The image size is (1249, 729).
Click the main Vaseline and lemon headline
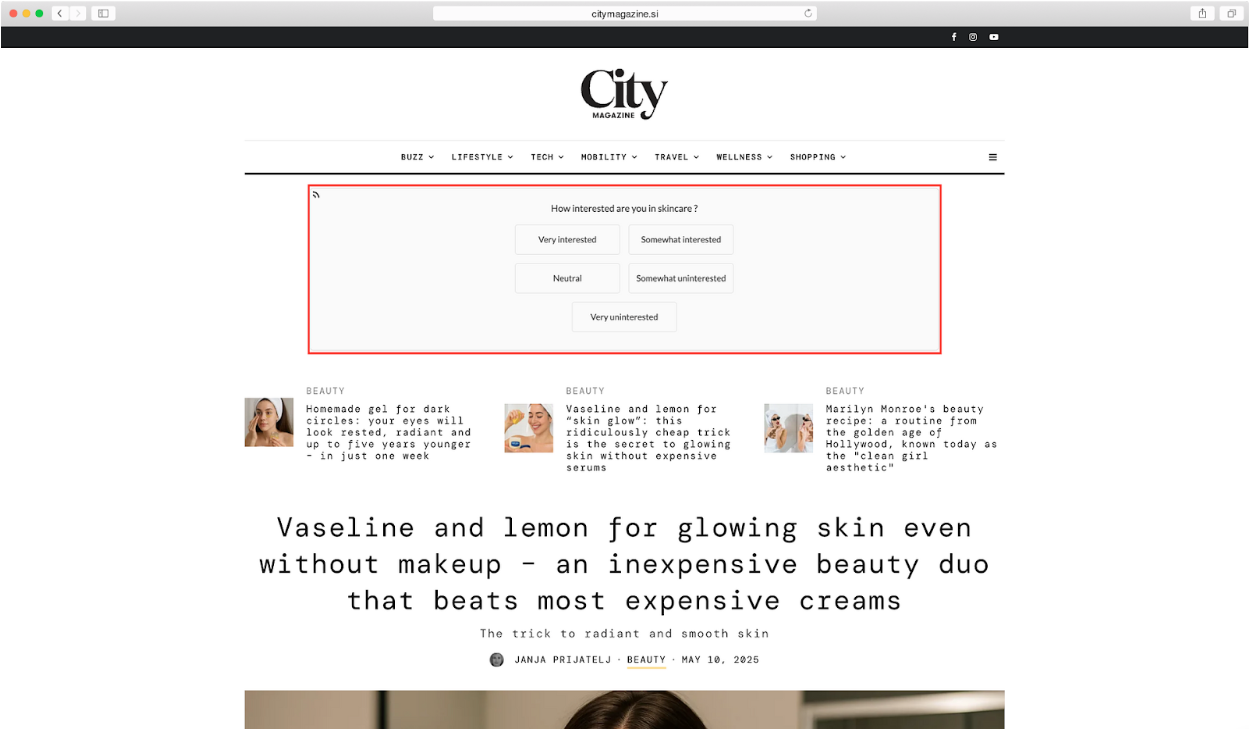(x=624, y=564)
